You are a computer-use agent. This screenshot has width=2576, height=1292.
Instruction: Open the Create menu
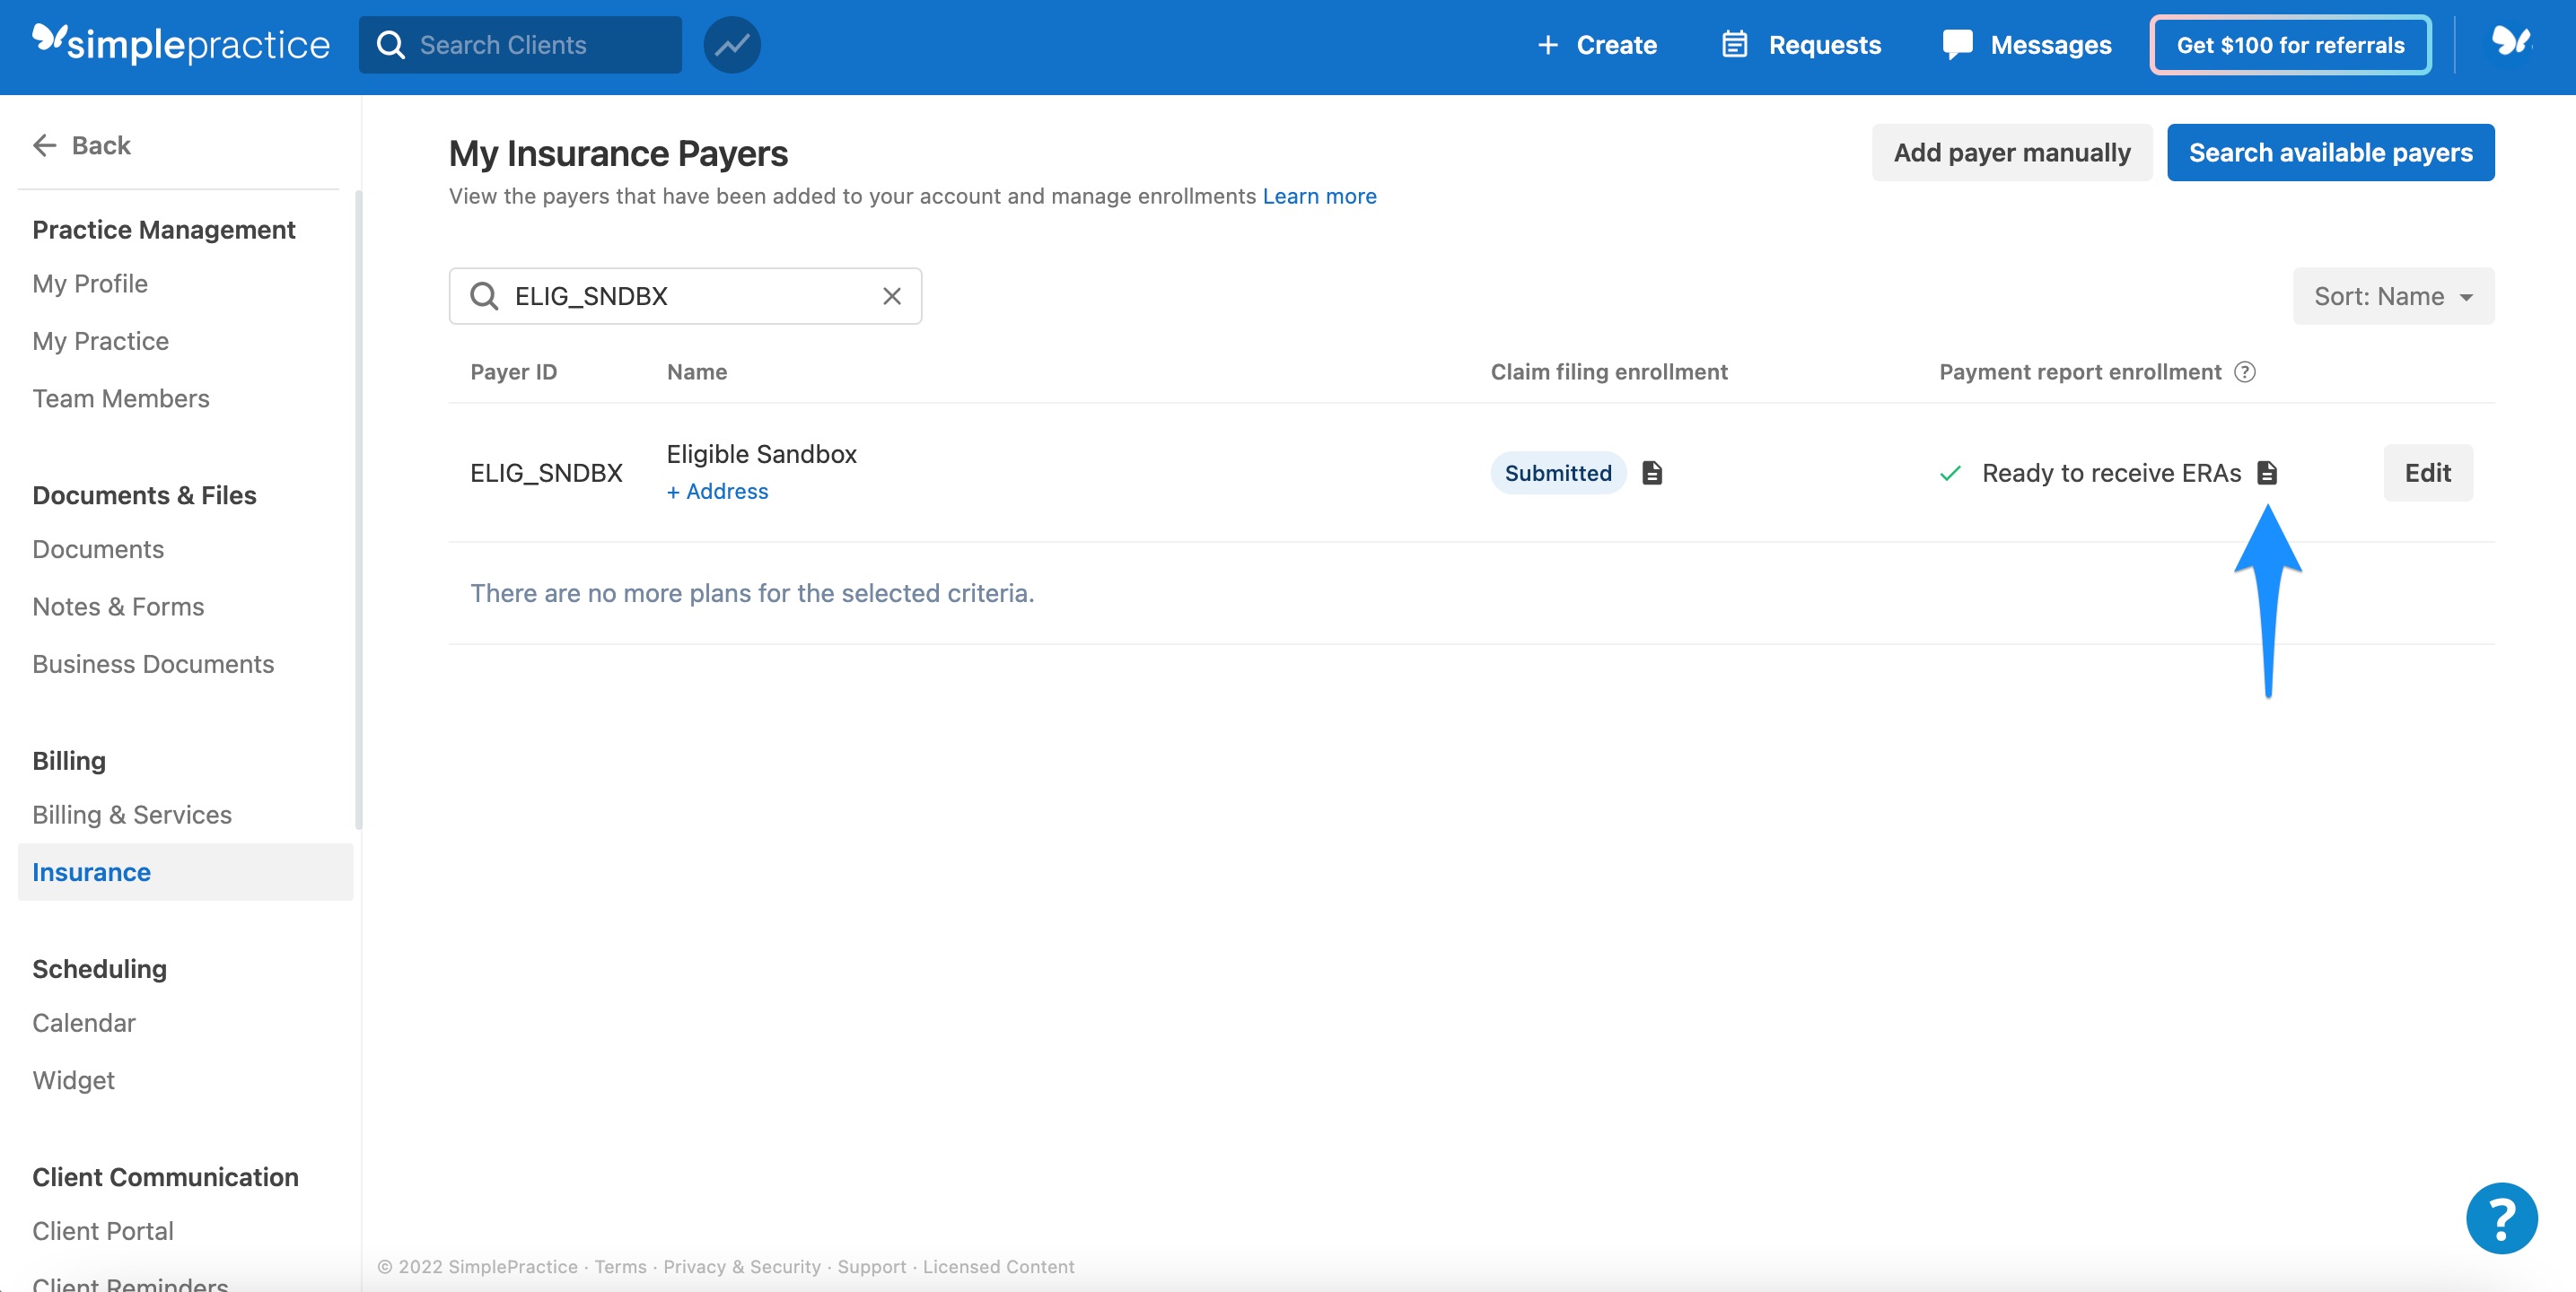[1597, 45]
